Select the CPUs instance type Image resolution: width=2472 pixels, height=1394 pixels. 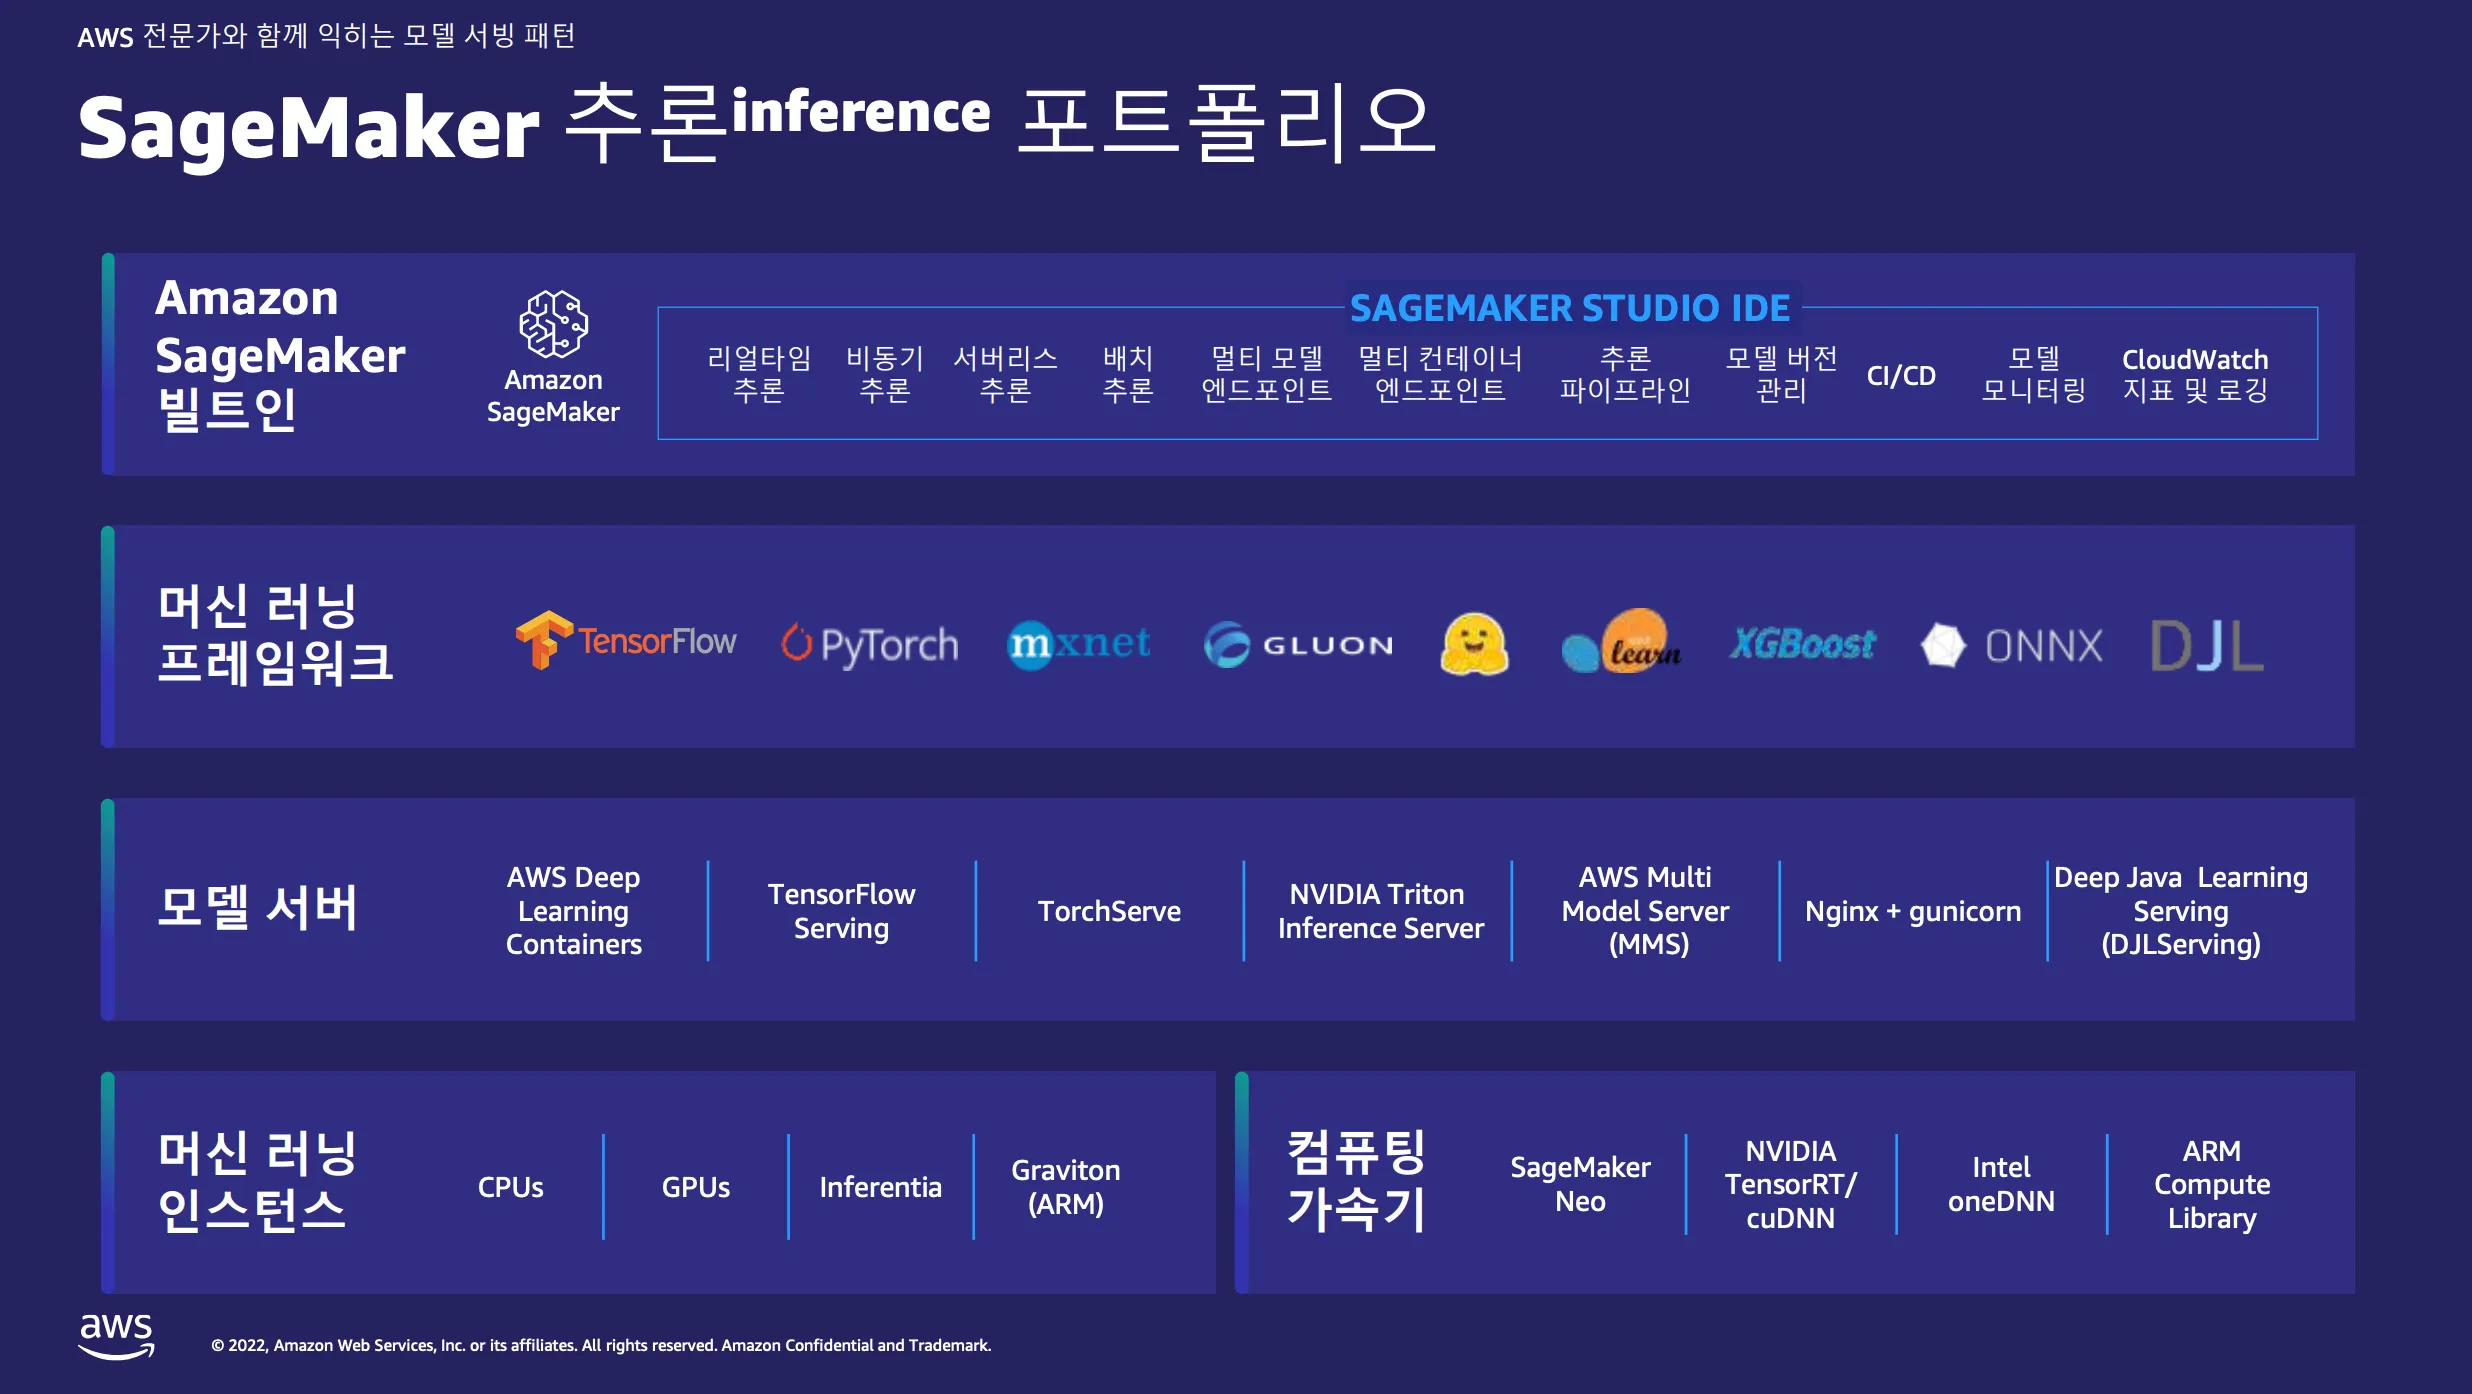click(511, 1187)
